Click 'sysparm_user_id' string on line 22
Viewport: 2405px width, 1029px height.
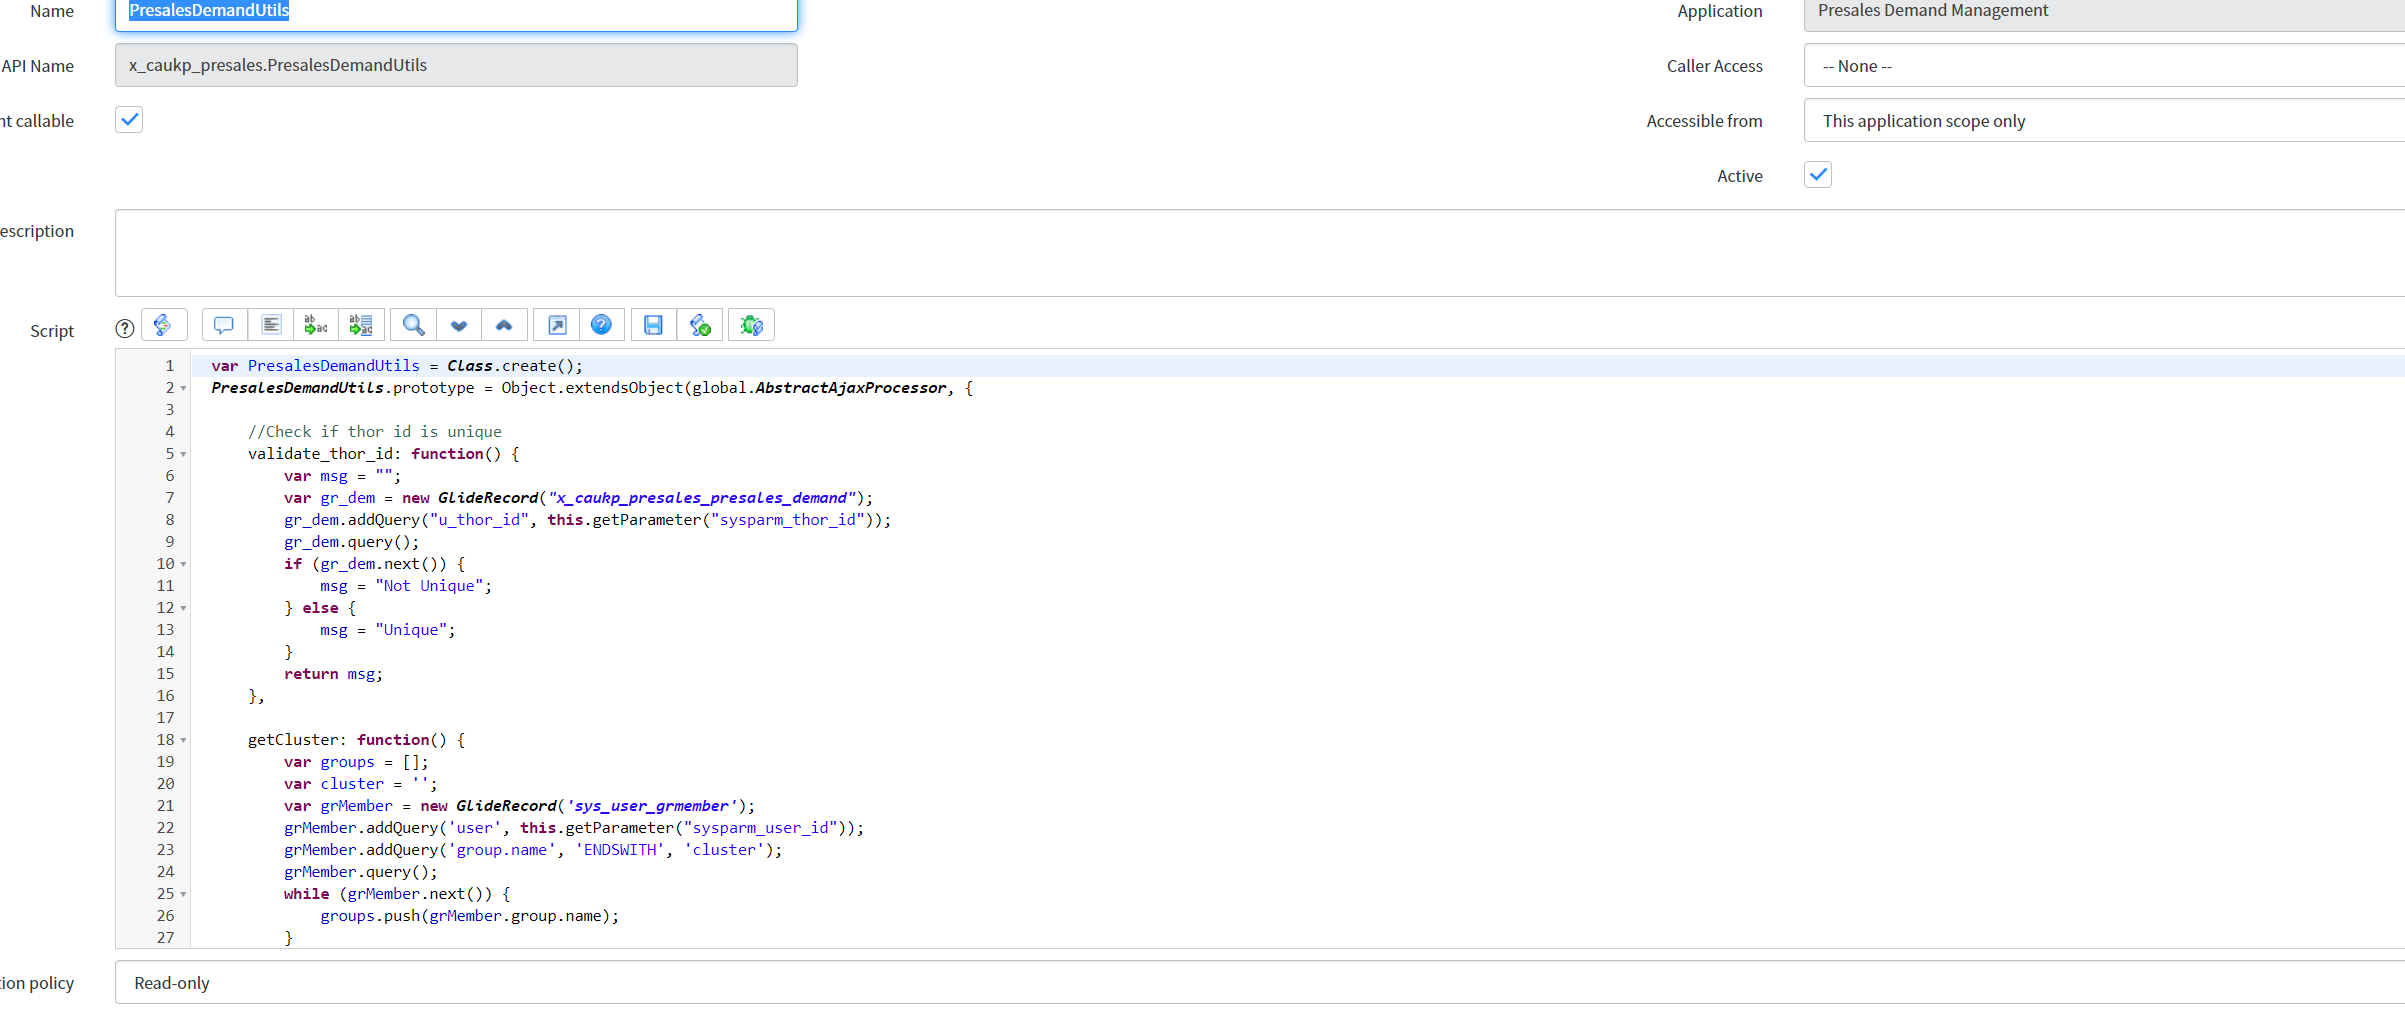click(x=761, y=828)
